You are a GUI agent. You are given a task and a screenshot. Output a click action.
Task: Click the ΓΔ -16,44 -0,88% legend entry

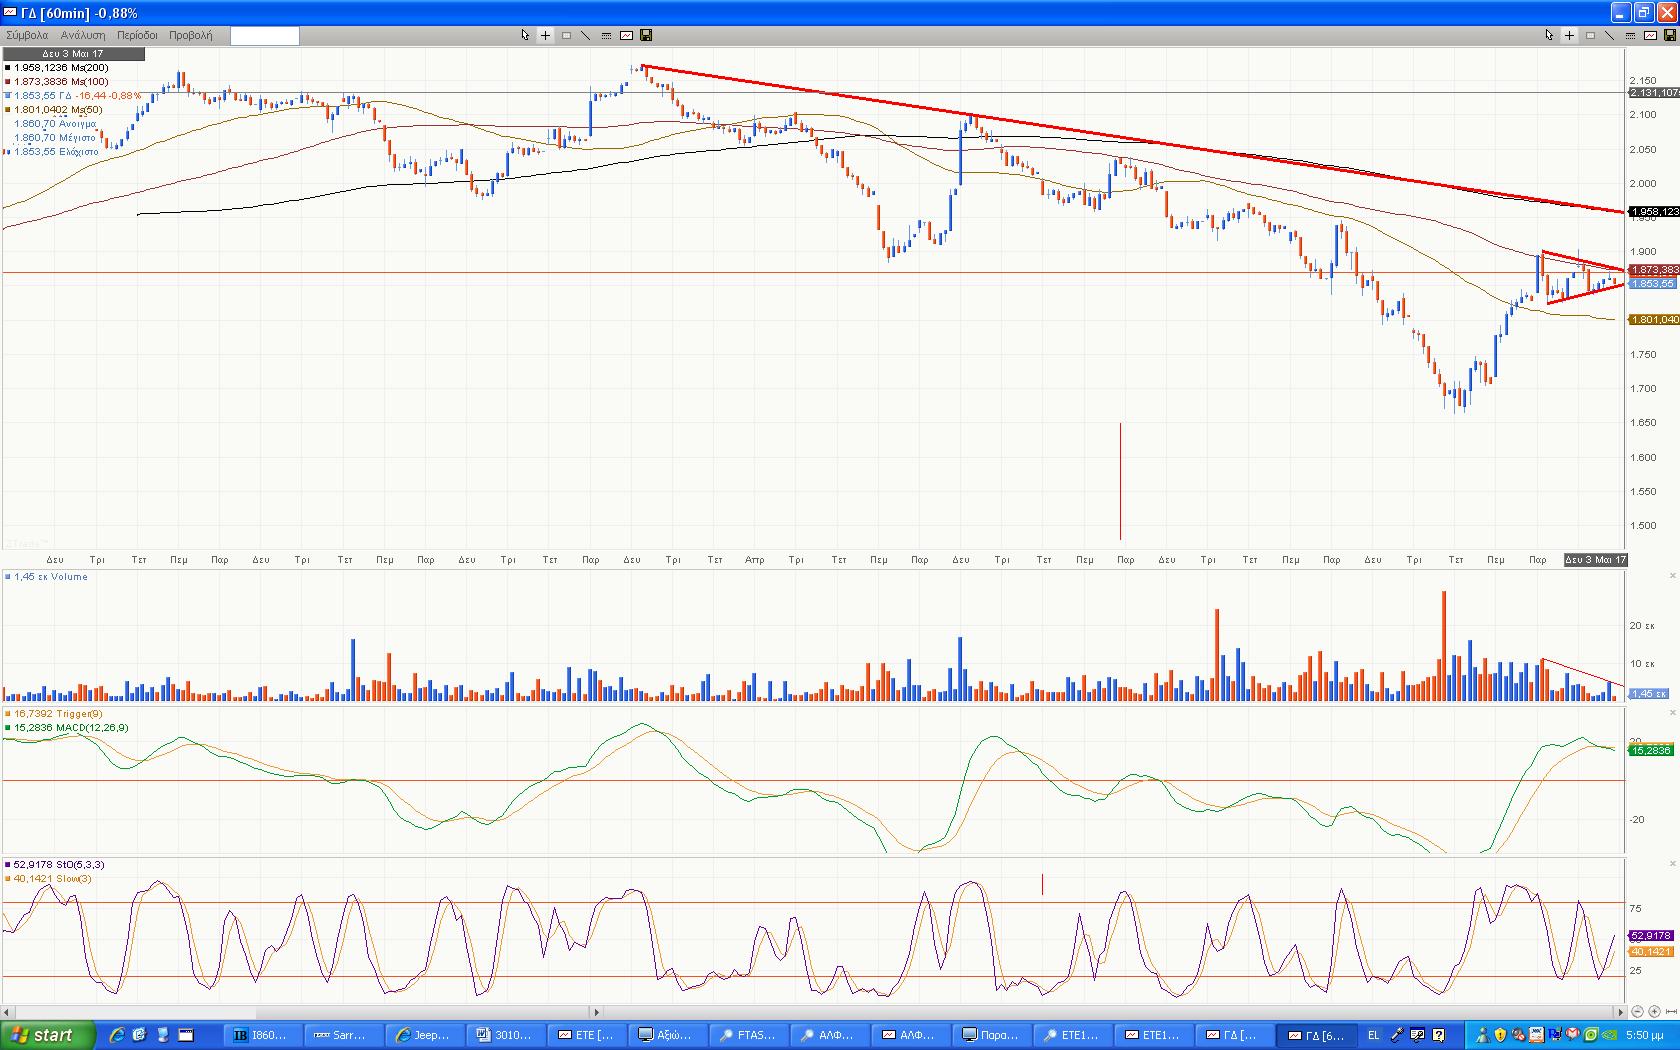[x=73, y=96]
